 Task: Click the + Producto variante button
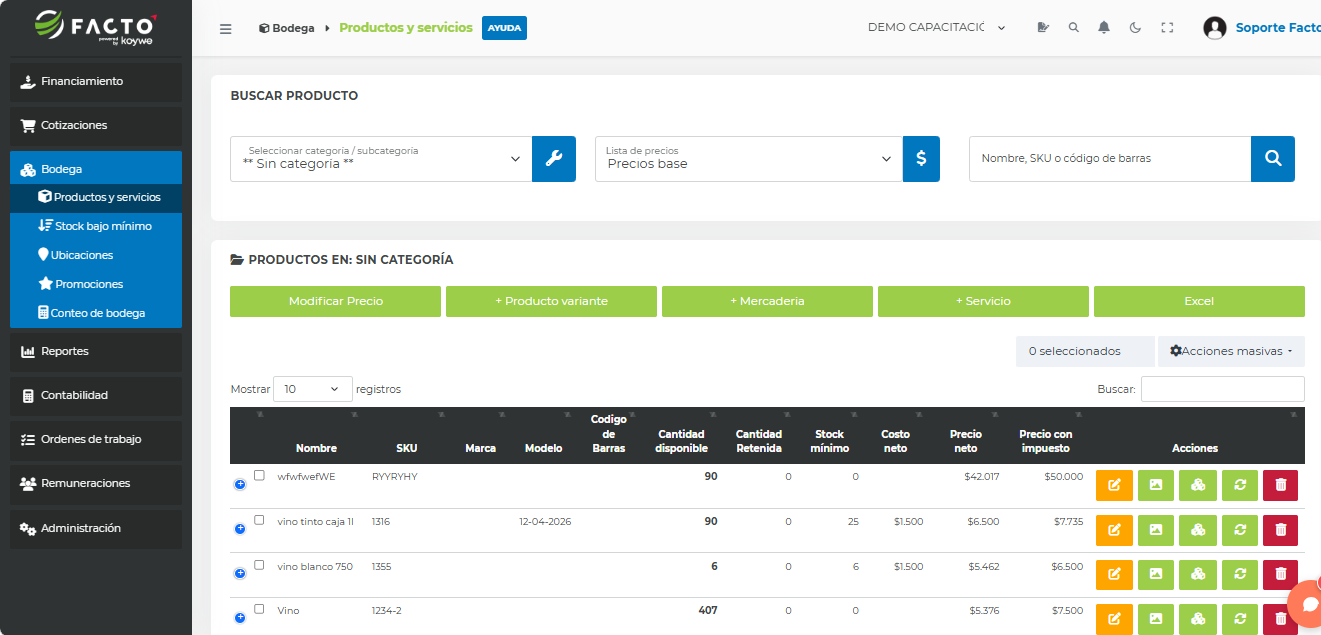click(551, 302)
